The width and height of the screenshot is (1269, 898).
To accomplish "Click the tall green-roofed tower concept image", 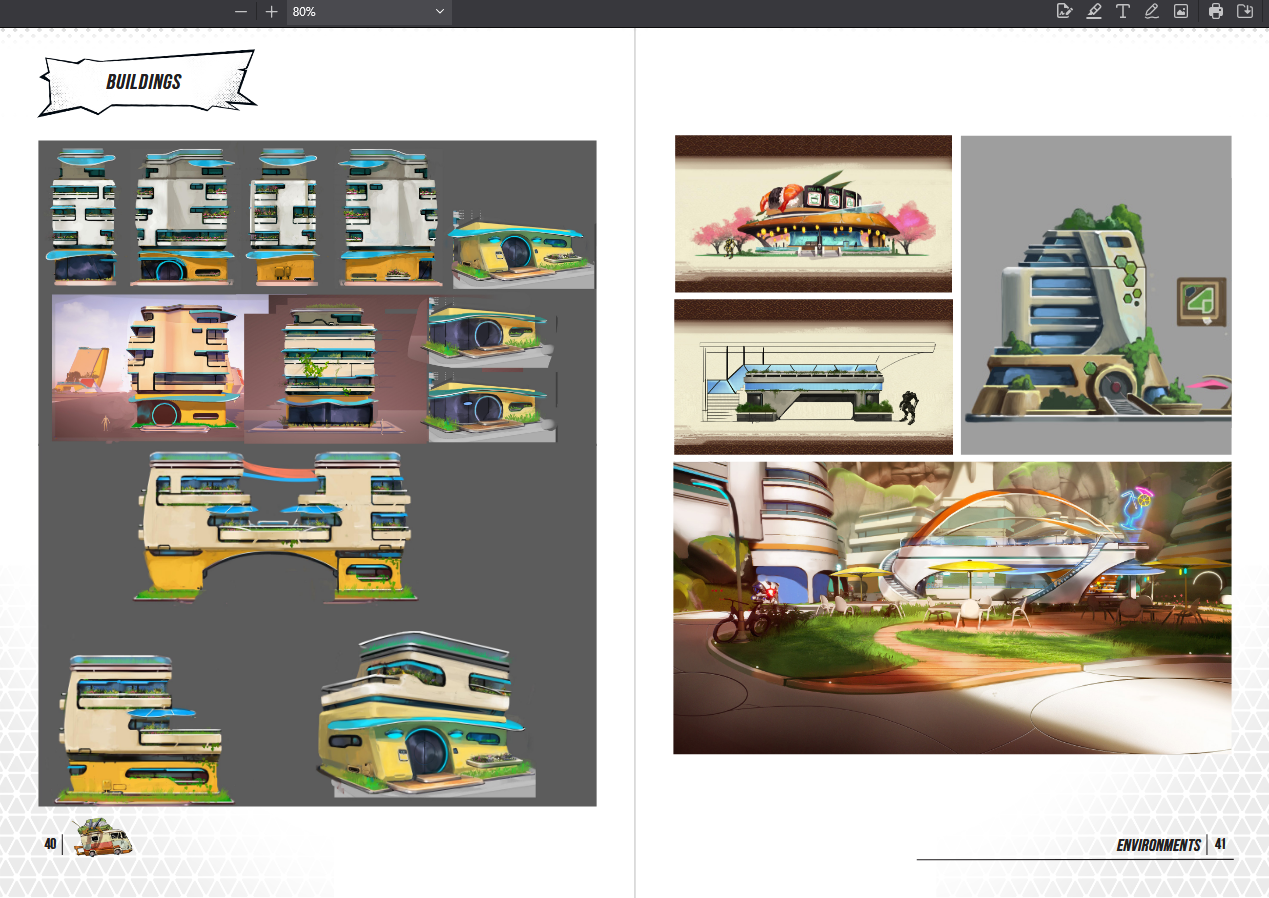I will click(x=1096, y=295).
